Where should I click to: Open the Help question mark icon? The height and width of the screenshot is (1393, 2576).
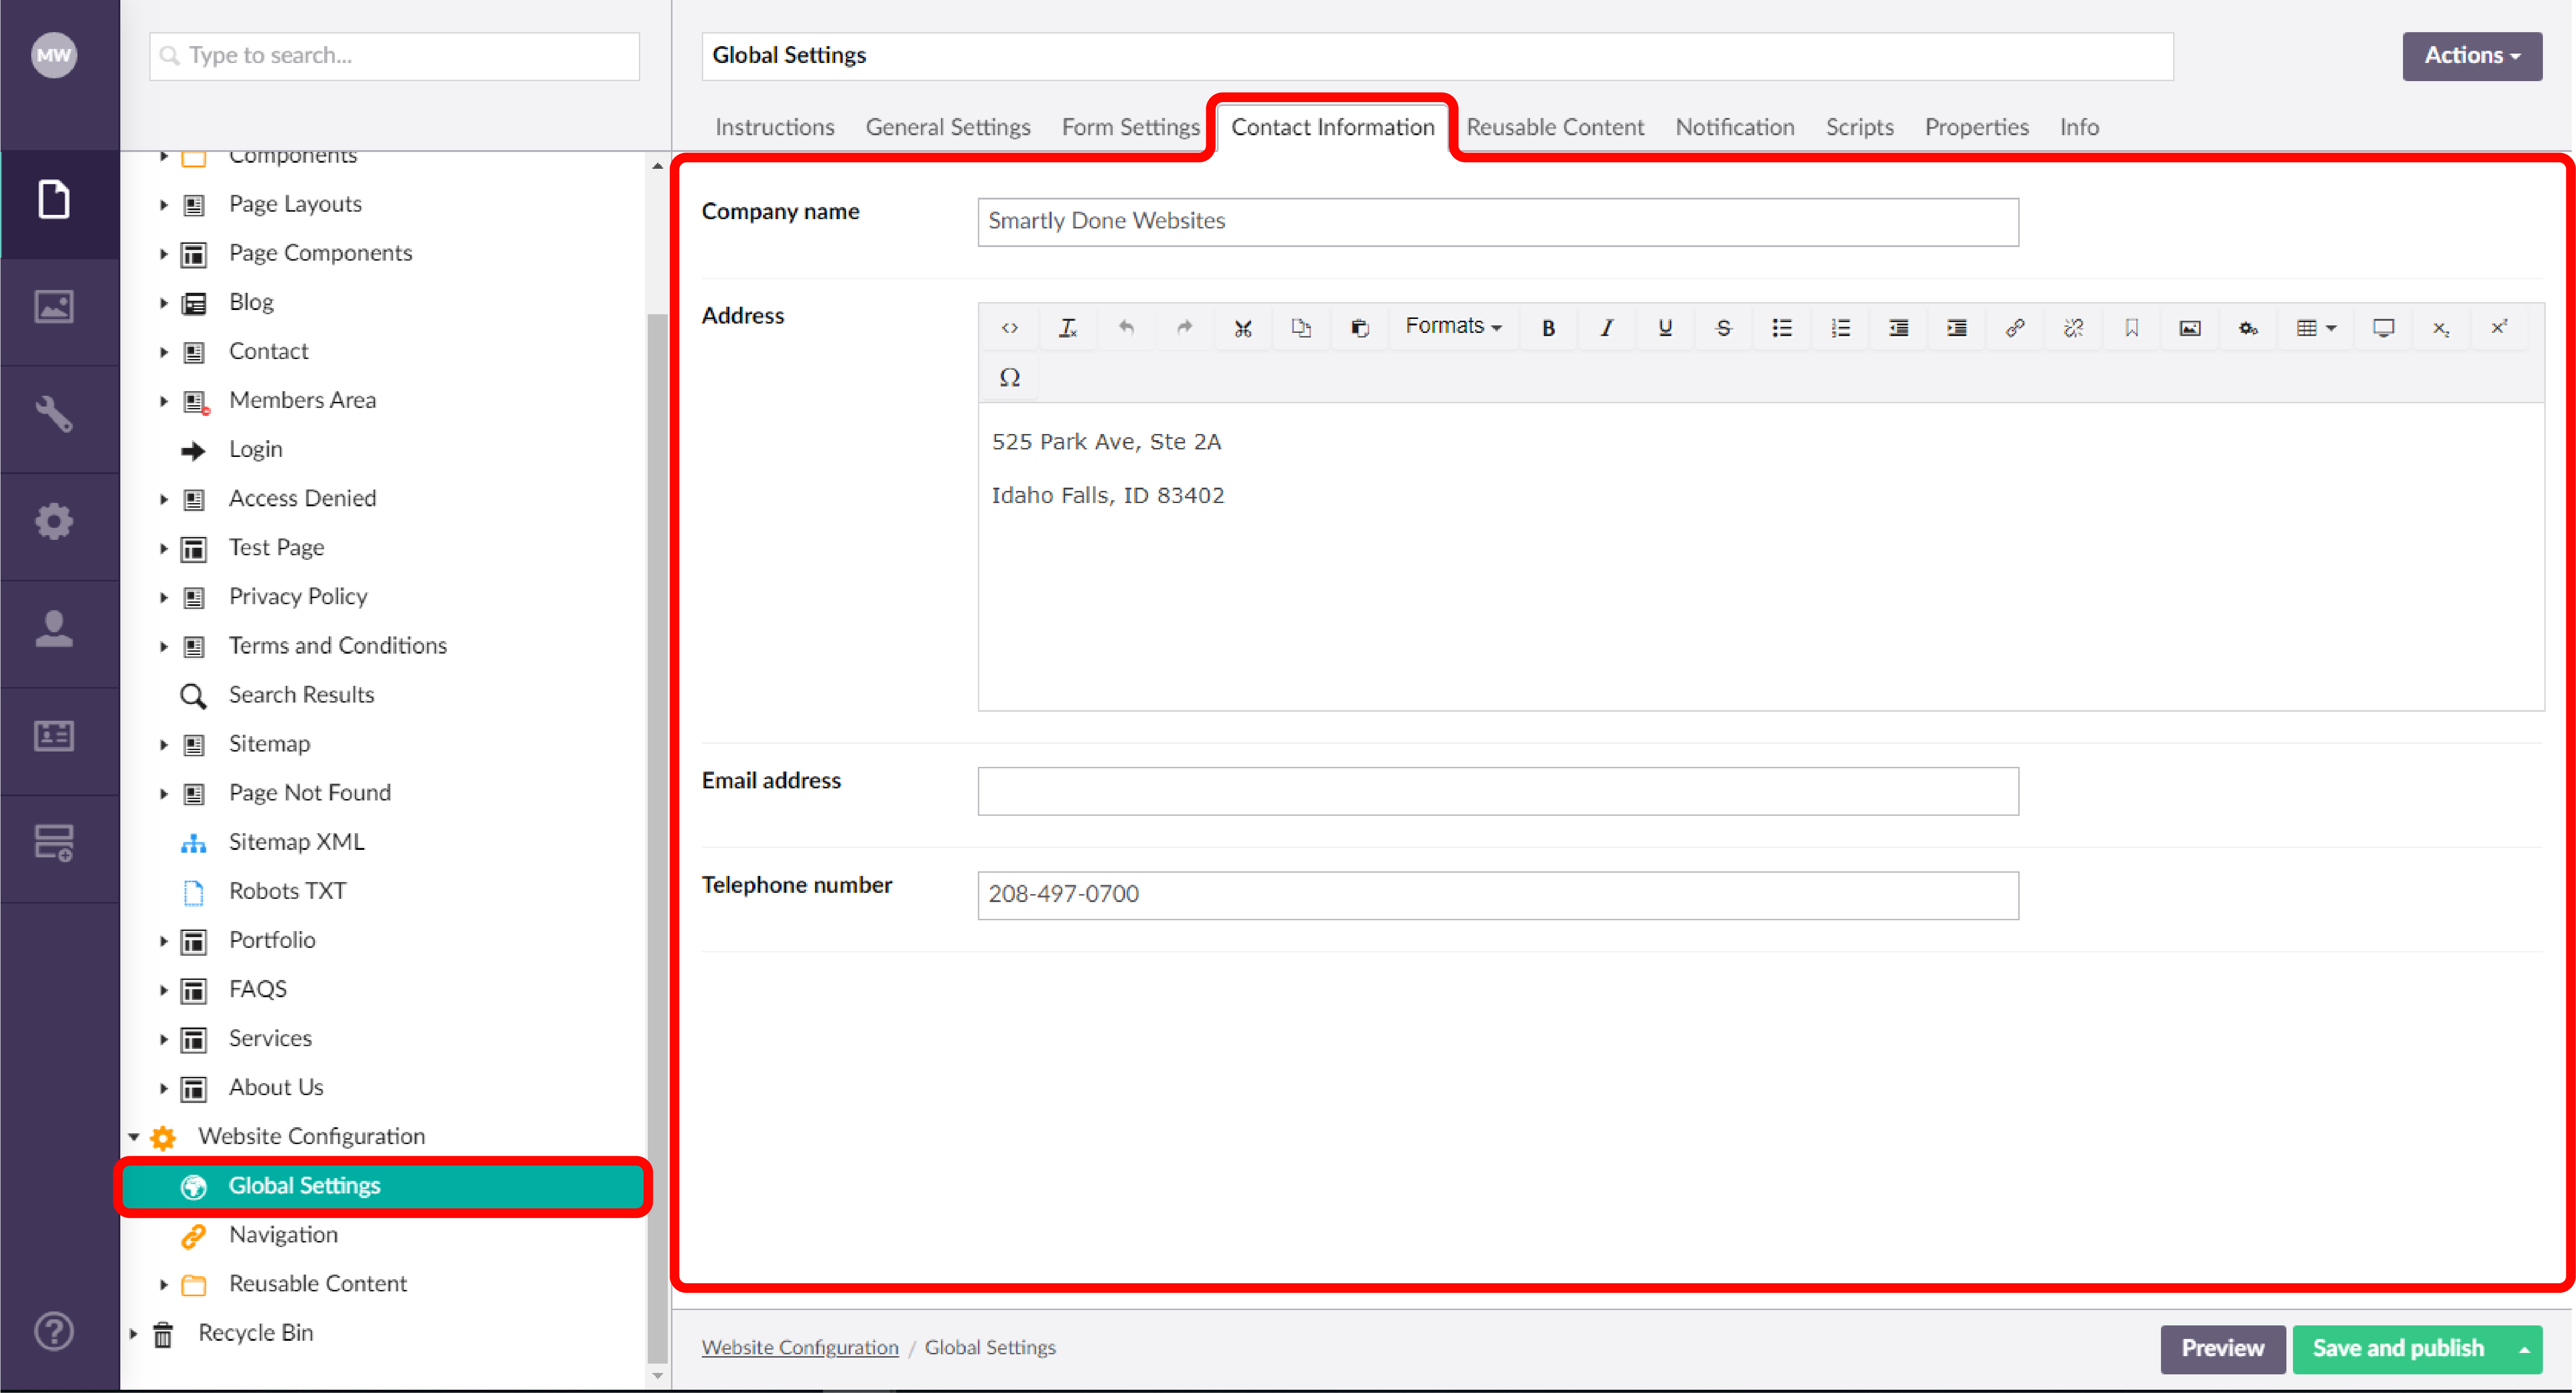[54, 1331]
